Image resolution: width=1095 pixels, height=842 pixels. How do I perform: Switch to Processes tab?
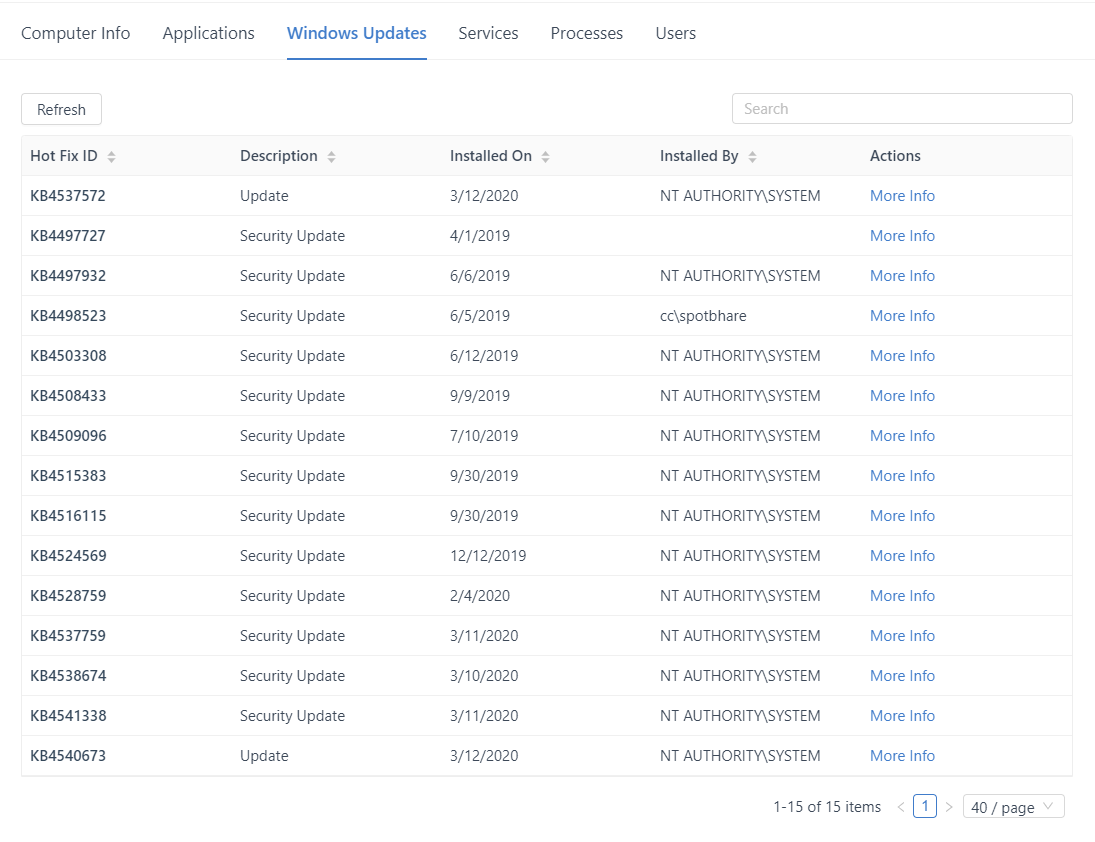586,33
